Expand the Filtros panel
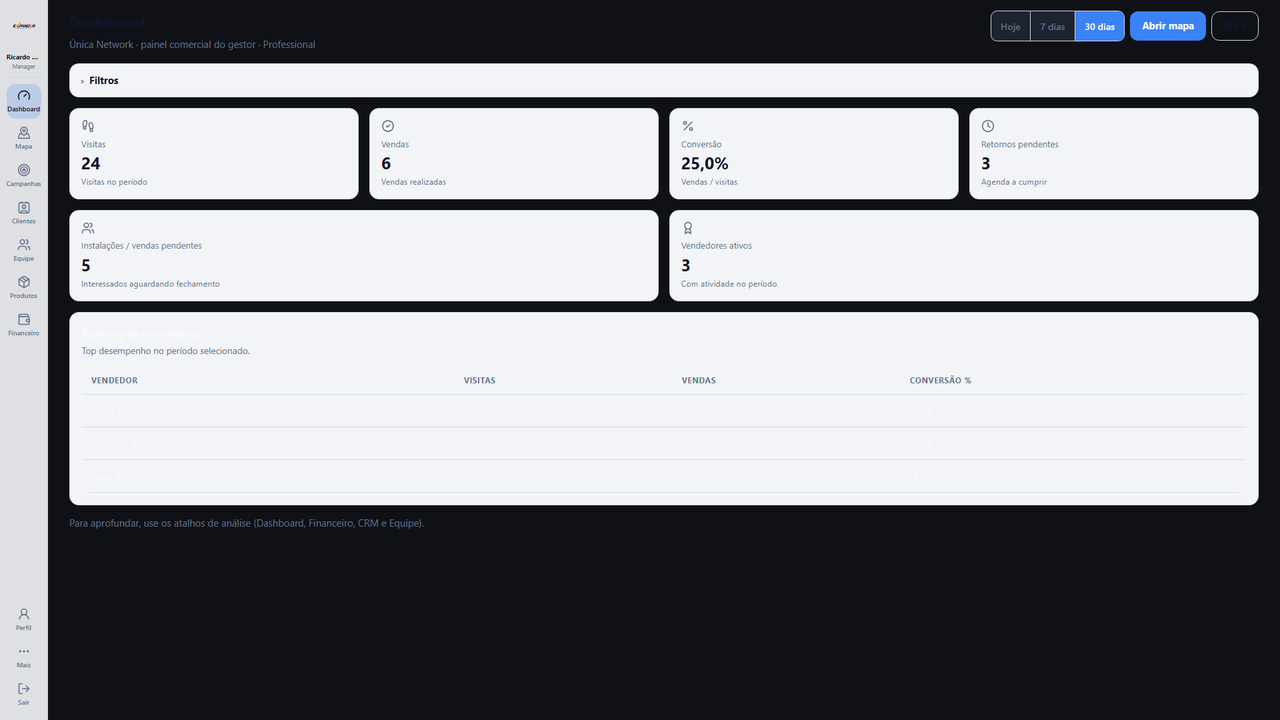 tap(663, 80)
